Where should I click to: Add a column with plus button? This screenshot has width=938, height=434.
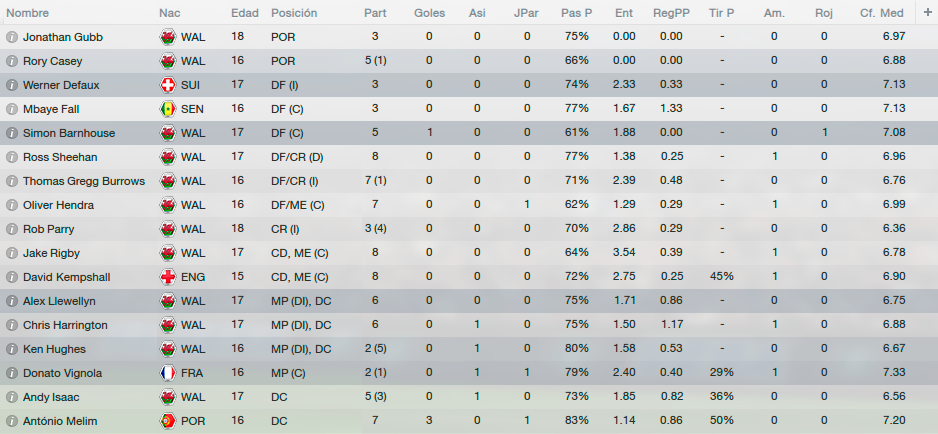click(x=927, y=13)
